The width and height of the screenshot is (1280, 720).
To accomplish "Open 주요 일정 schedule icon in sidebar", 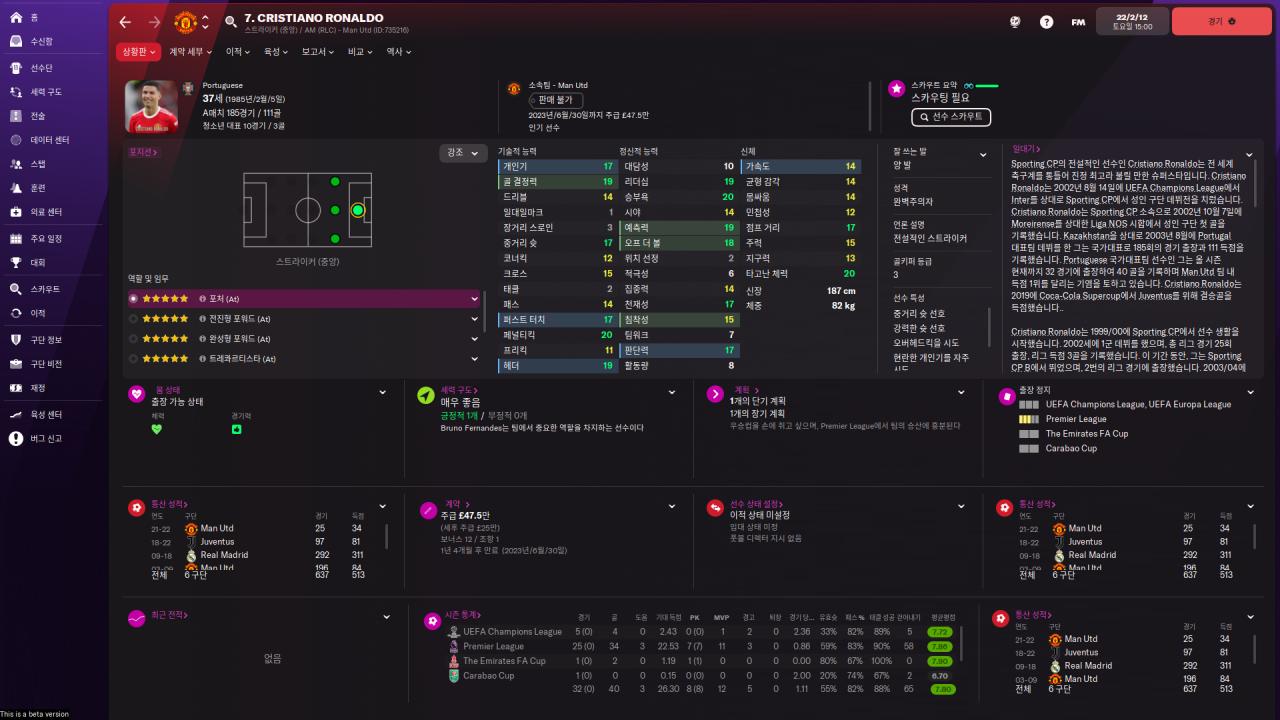I will (15, 239).
